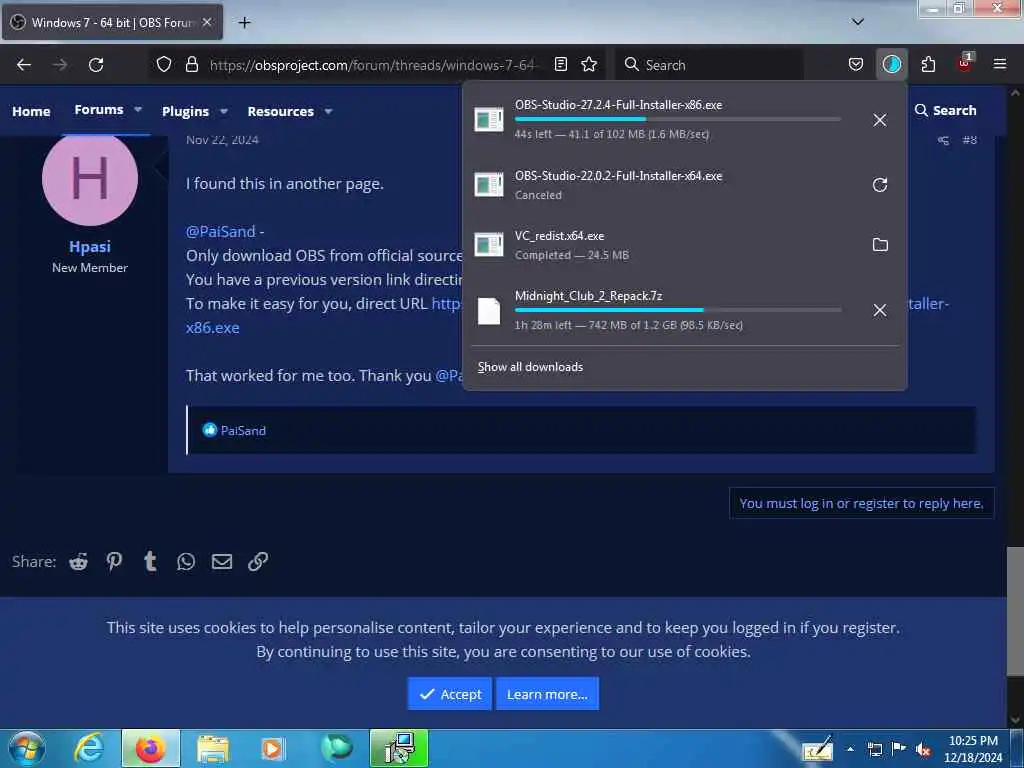
Task: Click Learn more about cookies
Action: 547,694
